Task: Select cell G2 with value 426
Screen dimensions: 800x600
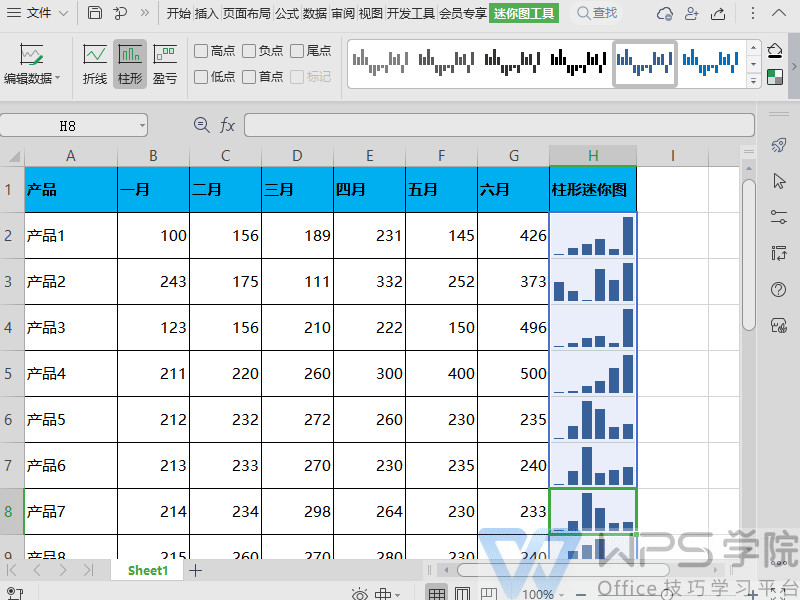Action: (513, 235)
